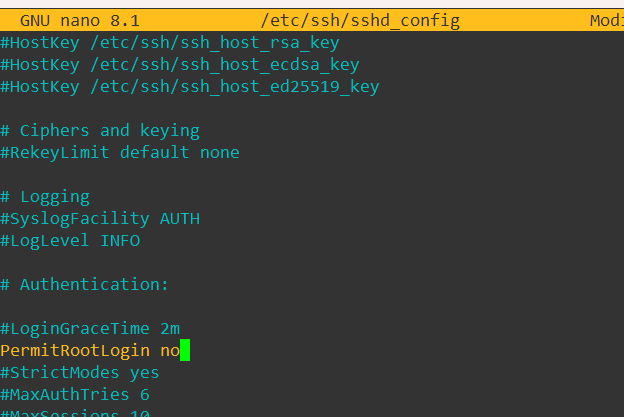Click the #SyslogFacility directive
The height and width of the screenshot is (417, 624).
75,219
